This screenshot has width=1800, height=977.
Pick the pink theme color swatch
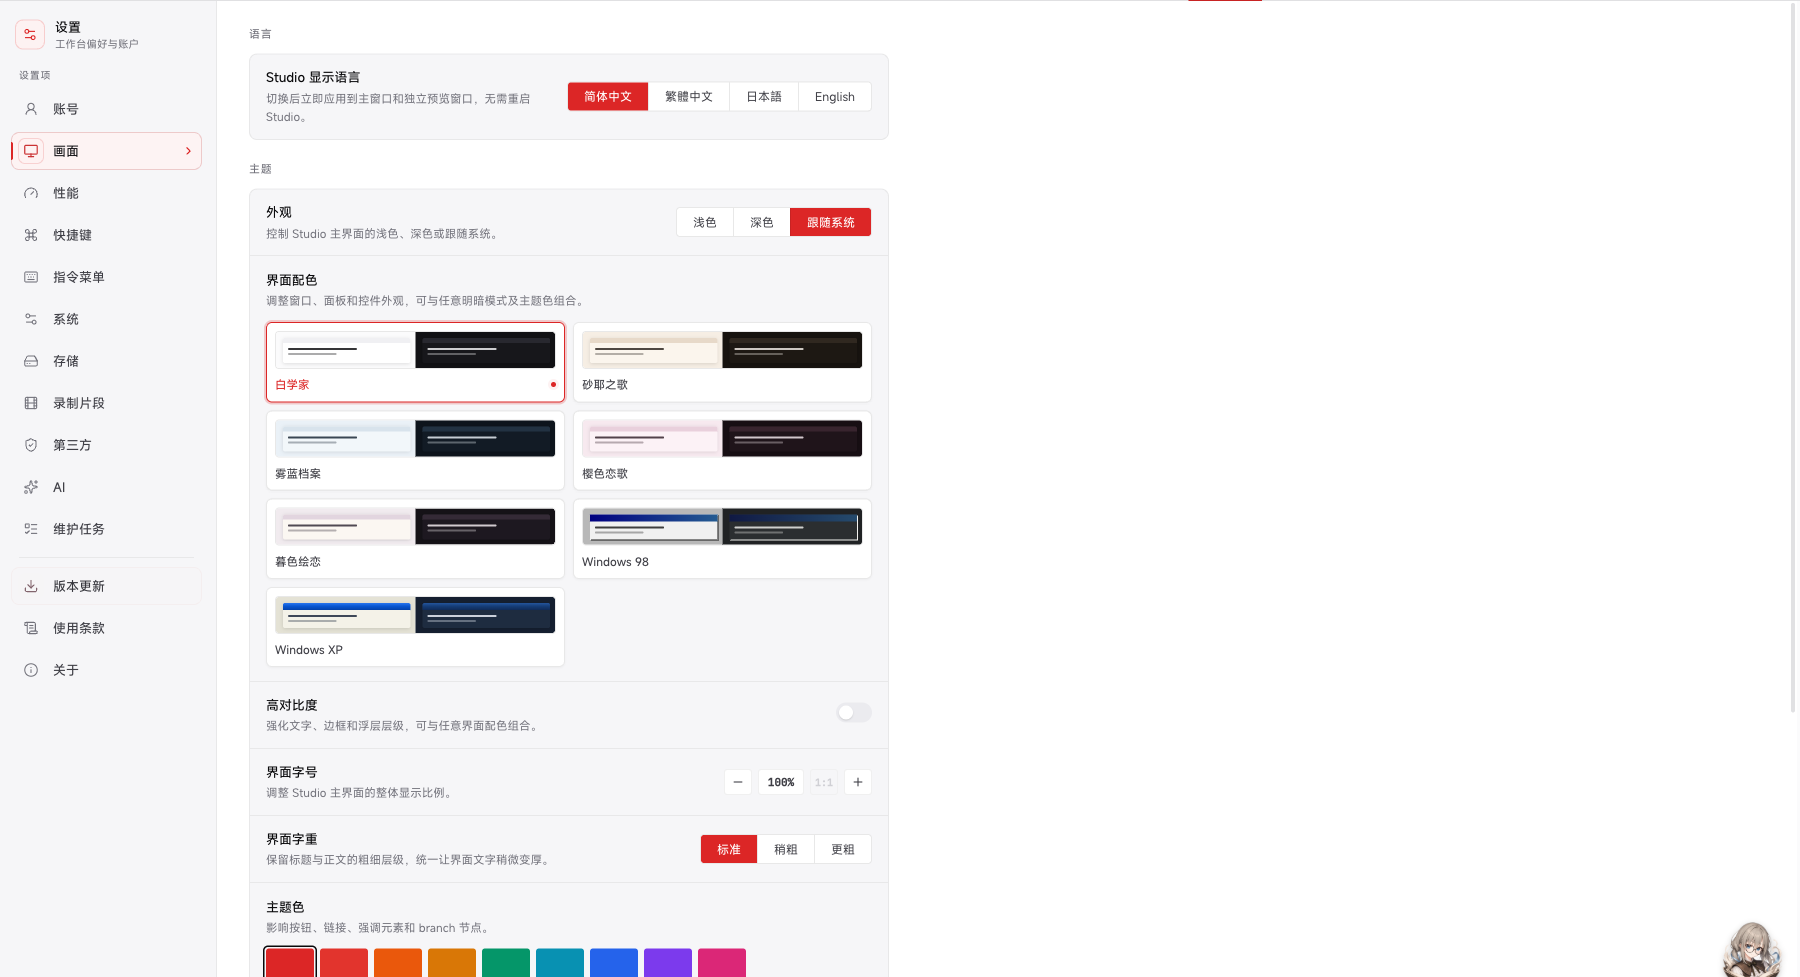(x=722, y=963)
